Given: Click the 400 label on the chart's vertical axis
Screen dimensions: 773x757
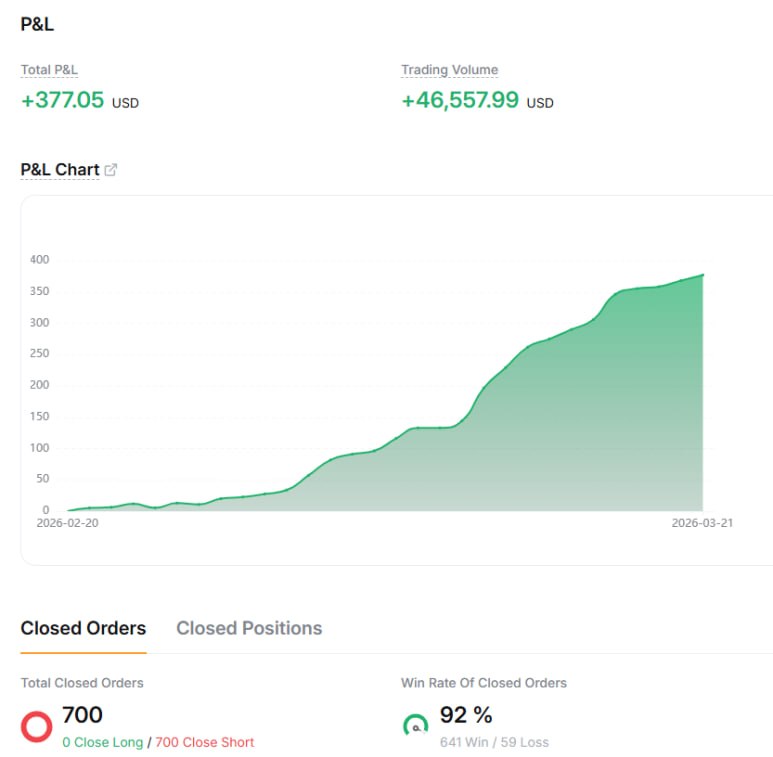Looking at the screenshot, I should (x=38, y=260).
